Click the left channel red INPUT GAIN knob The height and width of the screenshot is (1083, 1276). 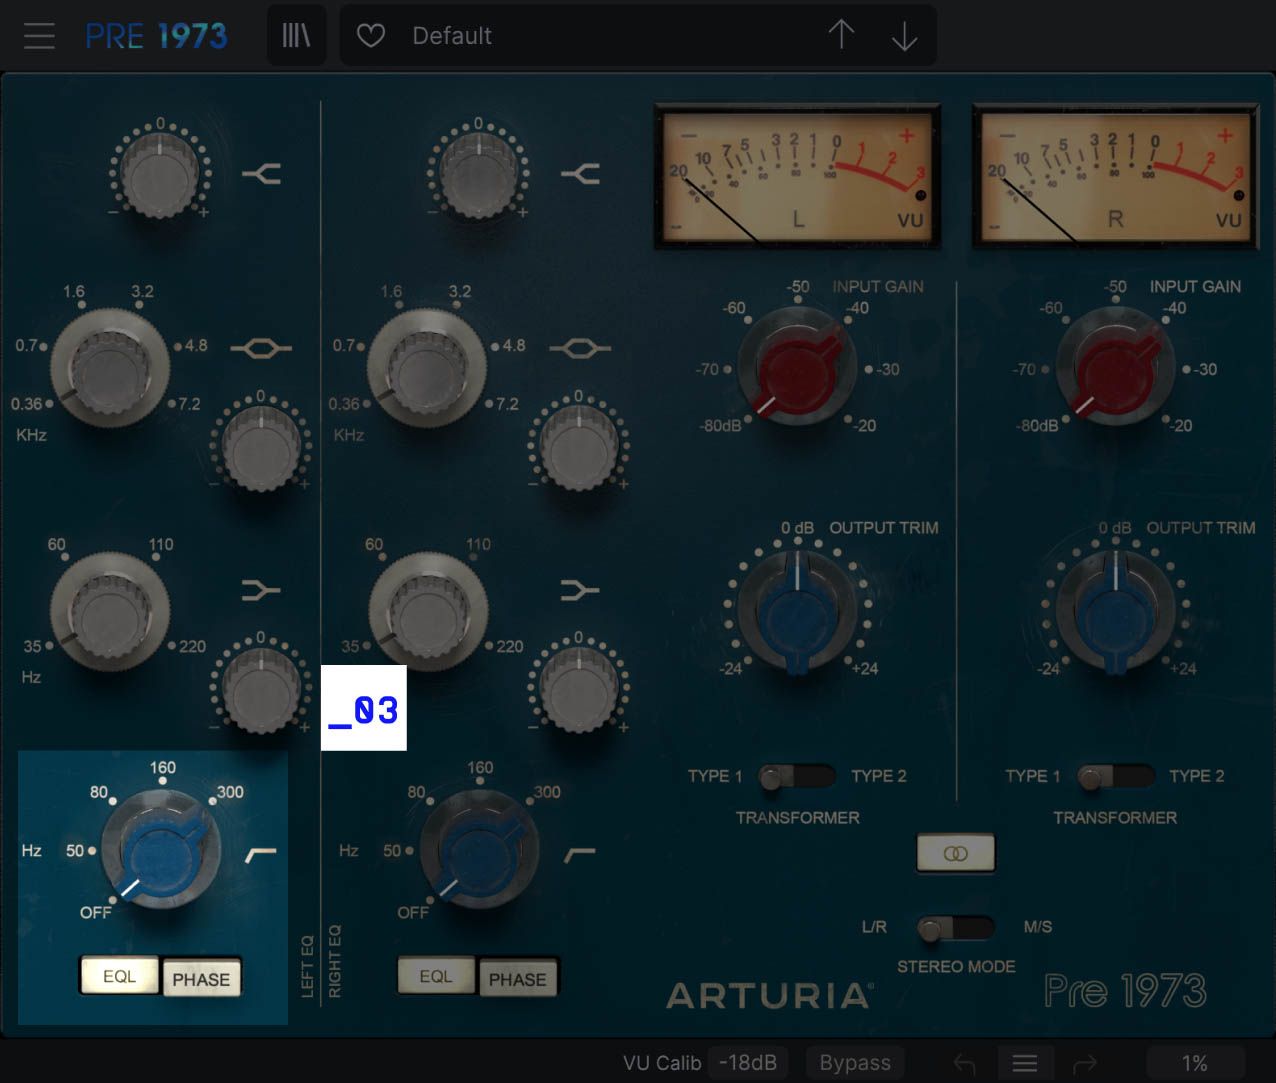797,366
